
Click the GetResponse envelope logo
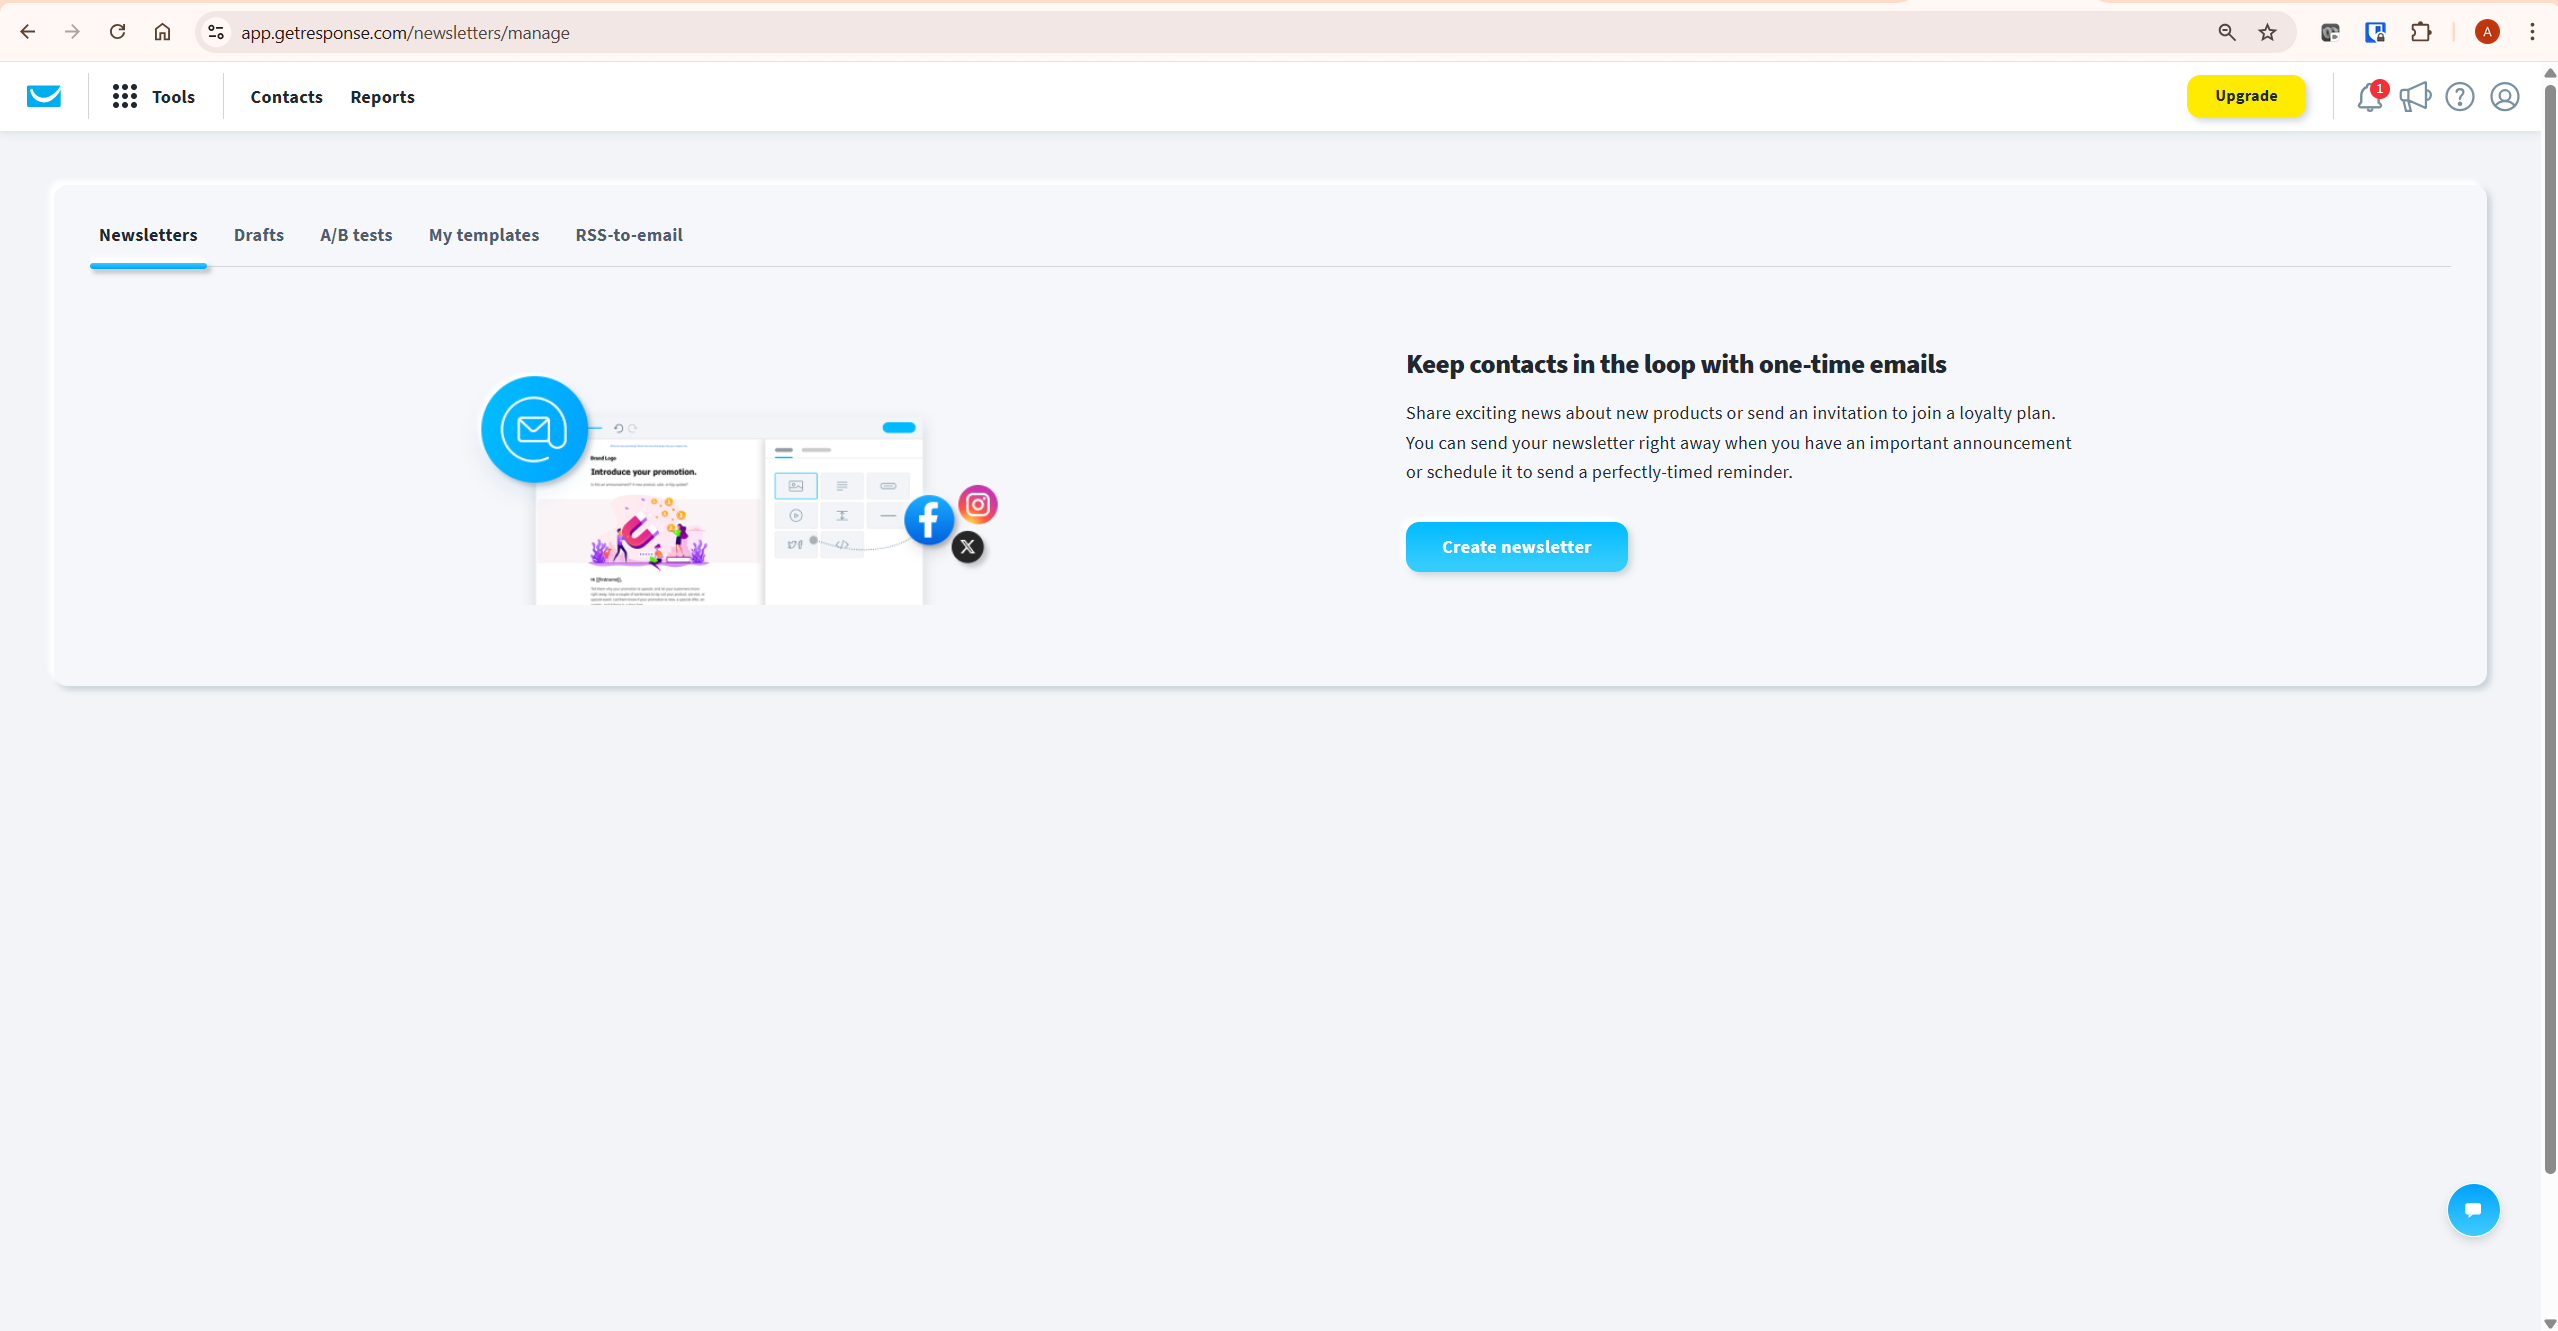click(x=44, y=96)
